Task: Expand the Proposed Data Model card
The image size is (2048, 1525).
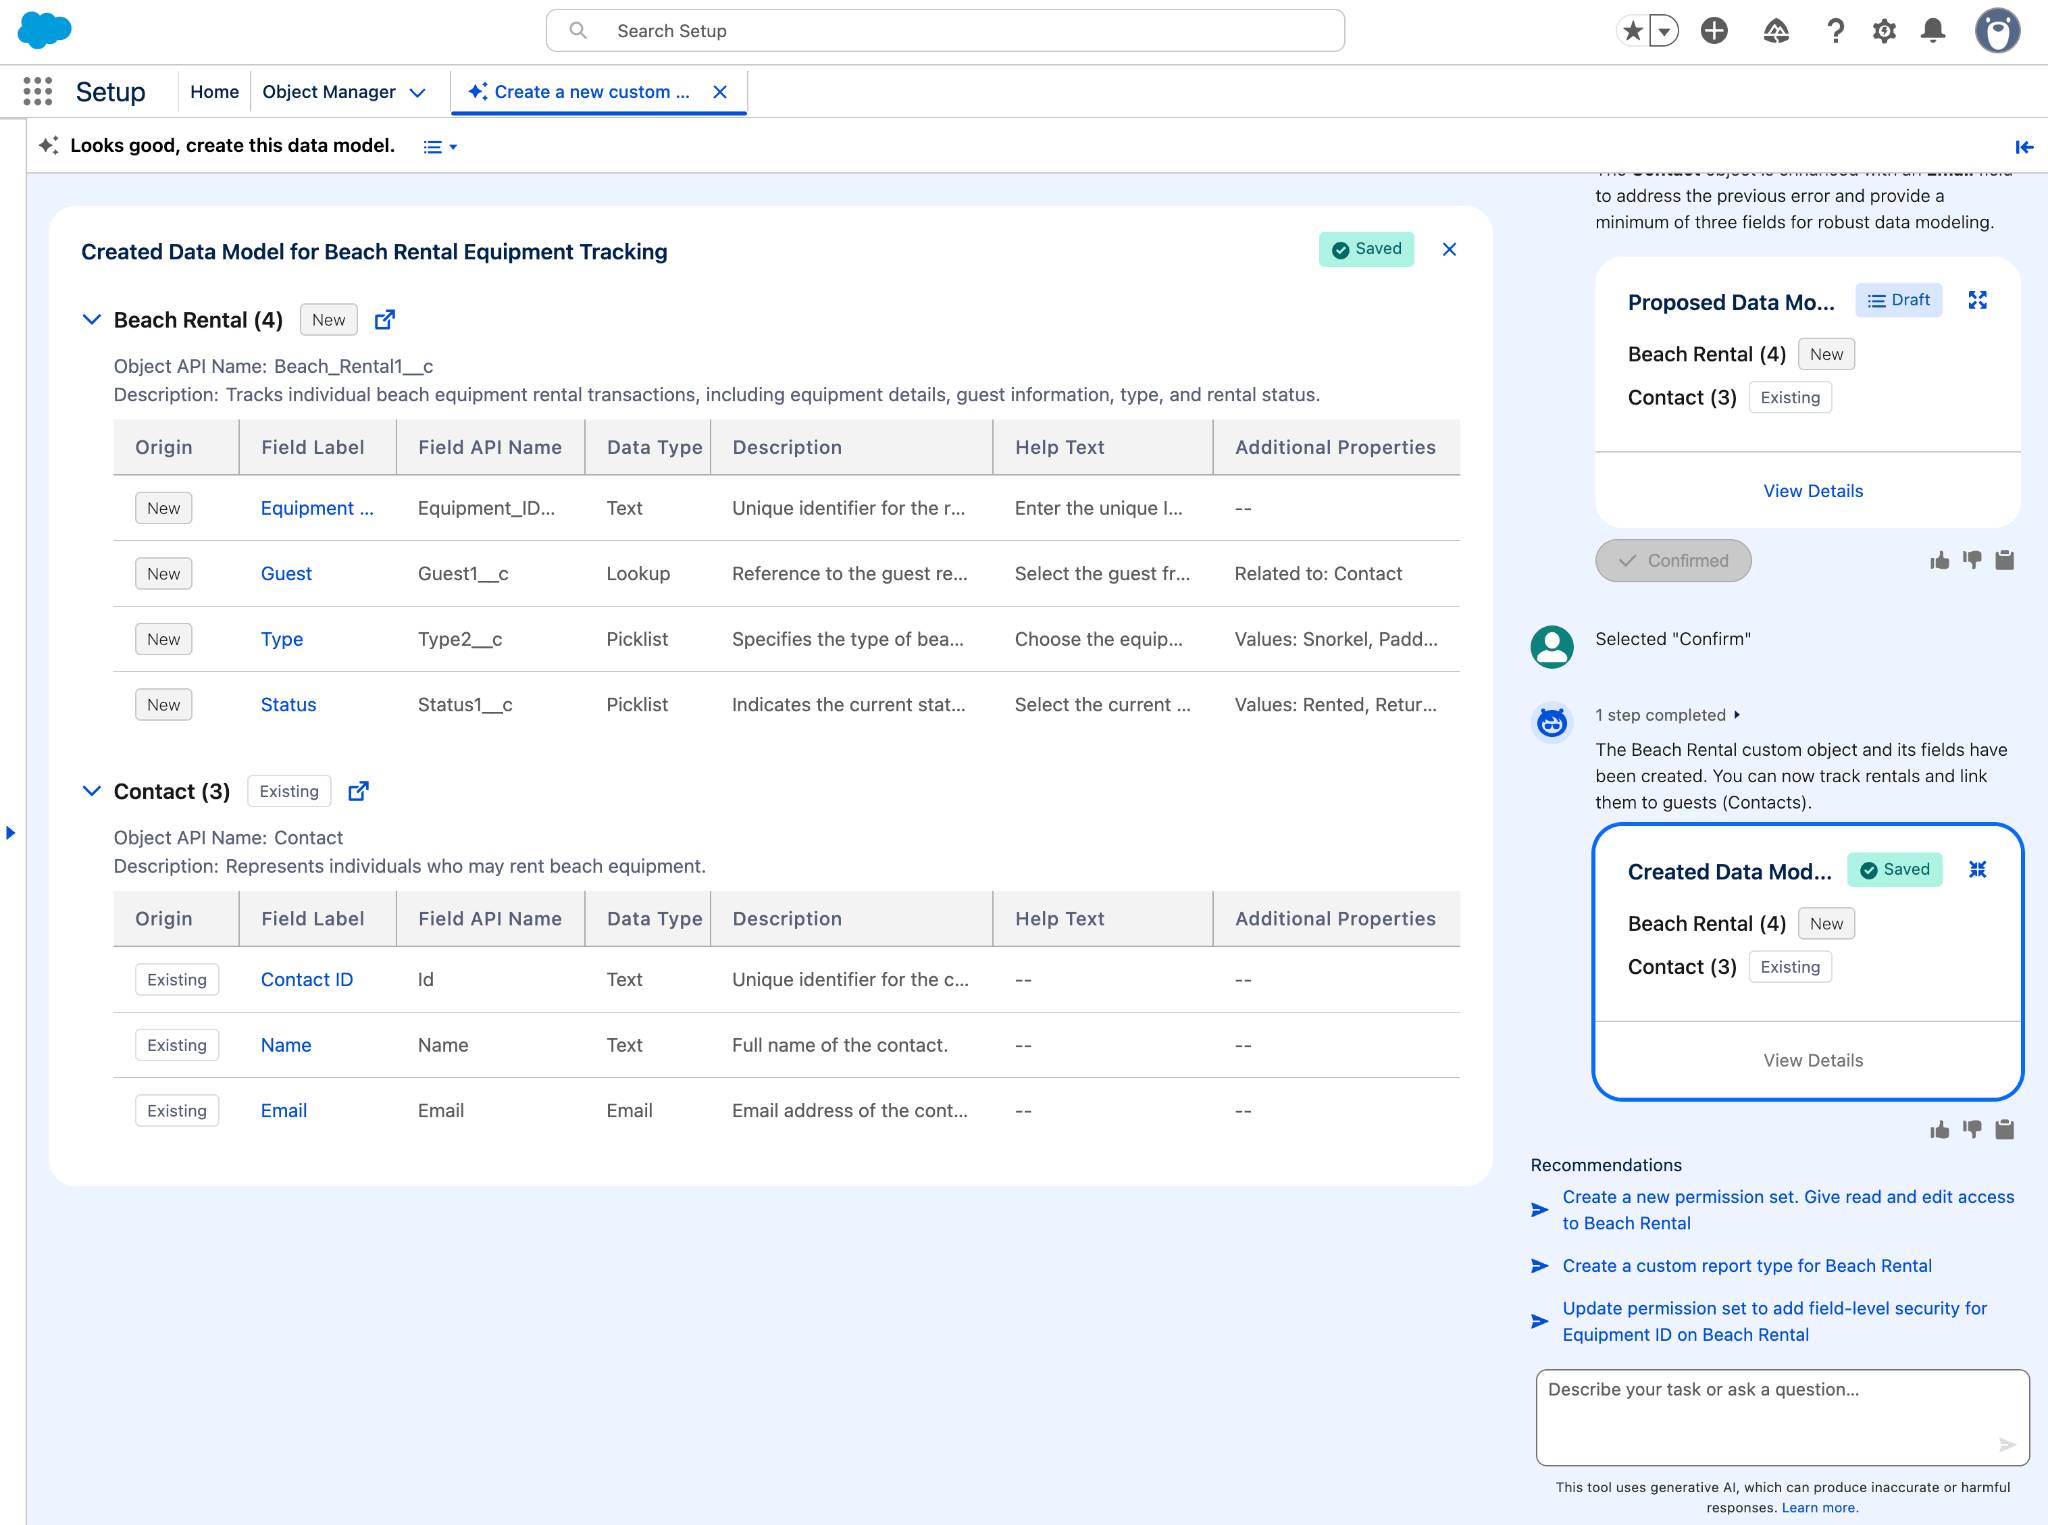Action: pyautogui.click(x=1977, y=300)
